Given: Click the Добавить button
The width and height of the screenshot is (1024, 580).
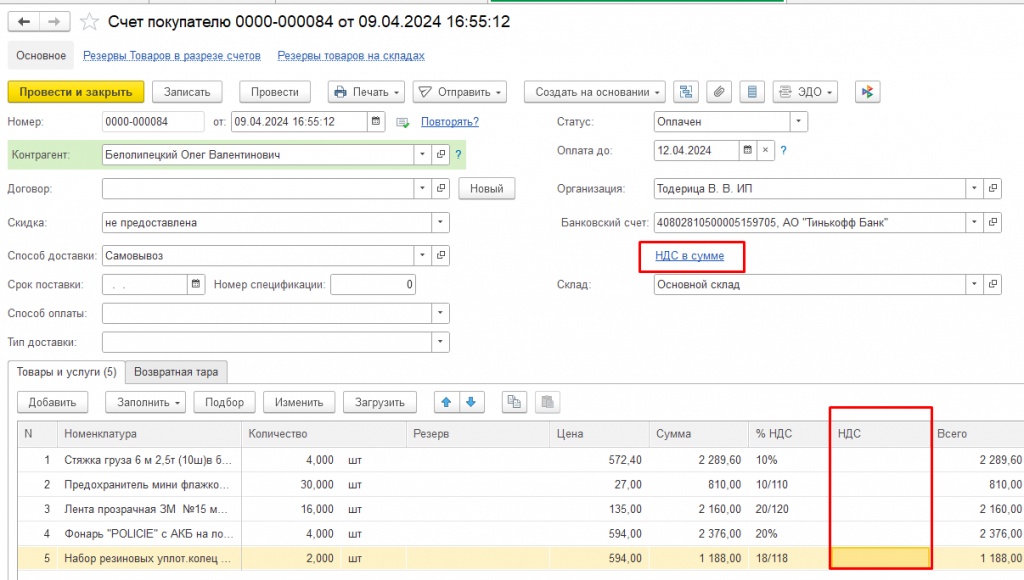Looking at the screenshot, I should pyautogui.click(x=52, y=402).
